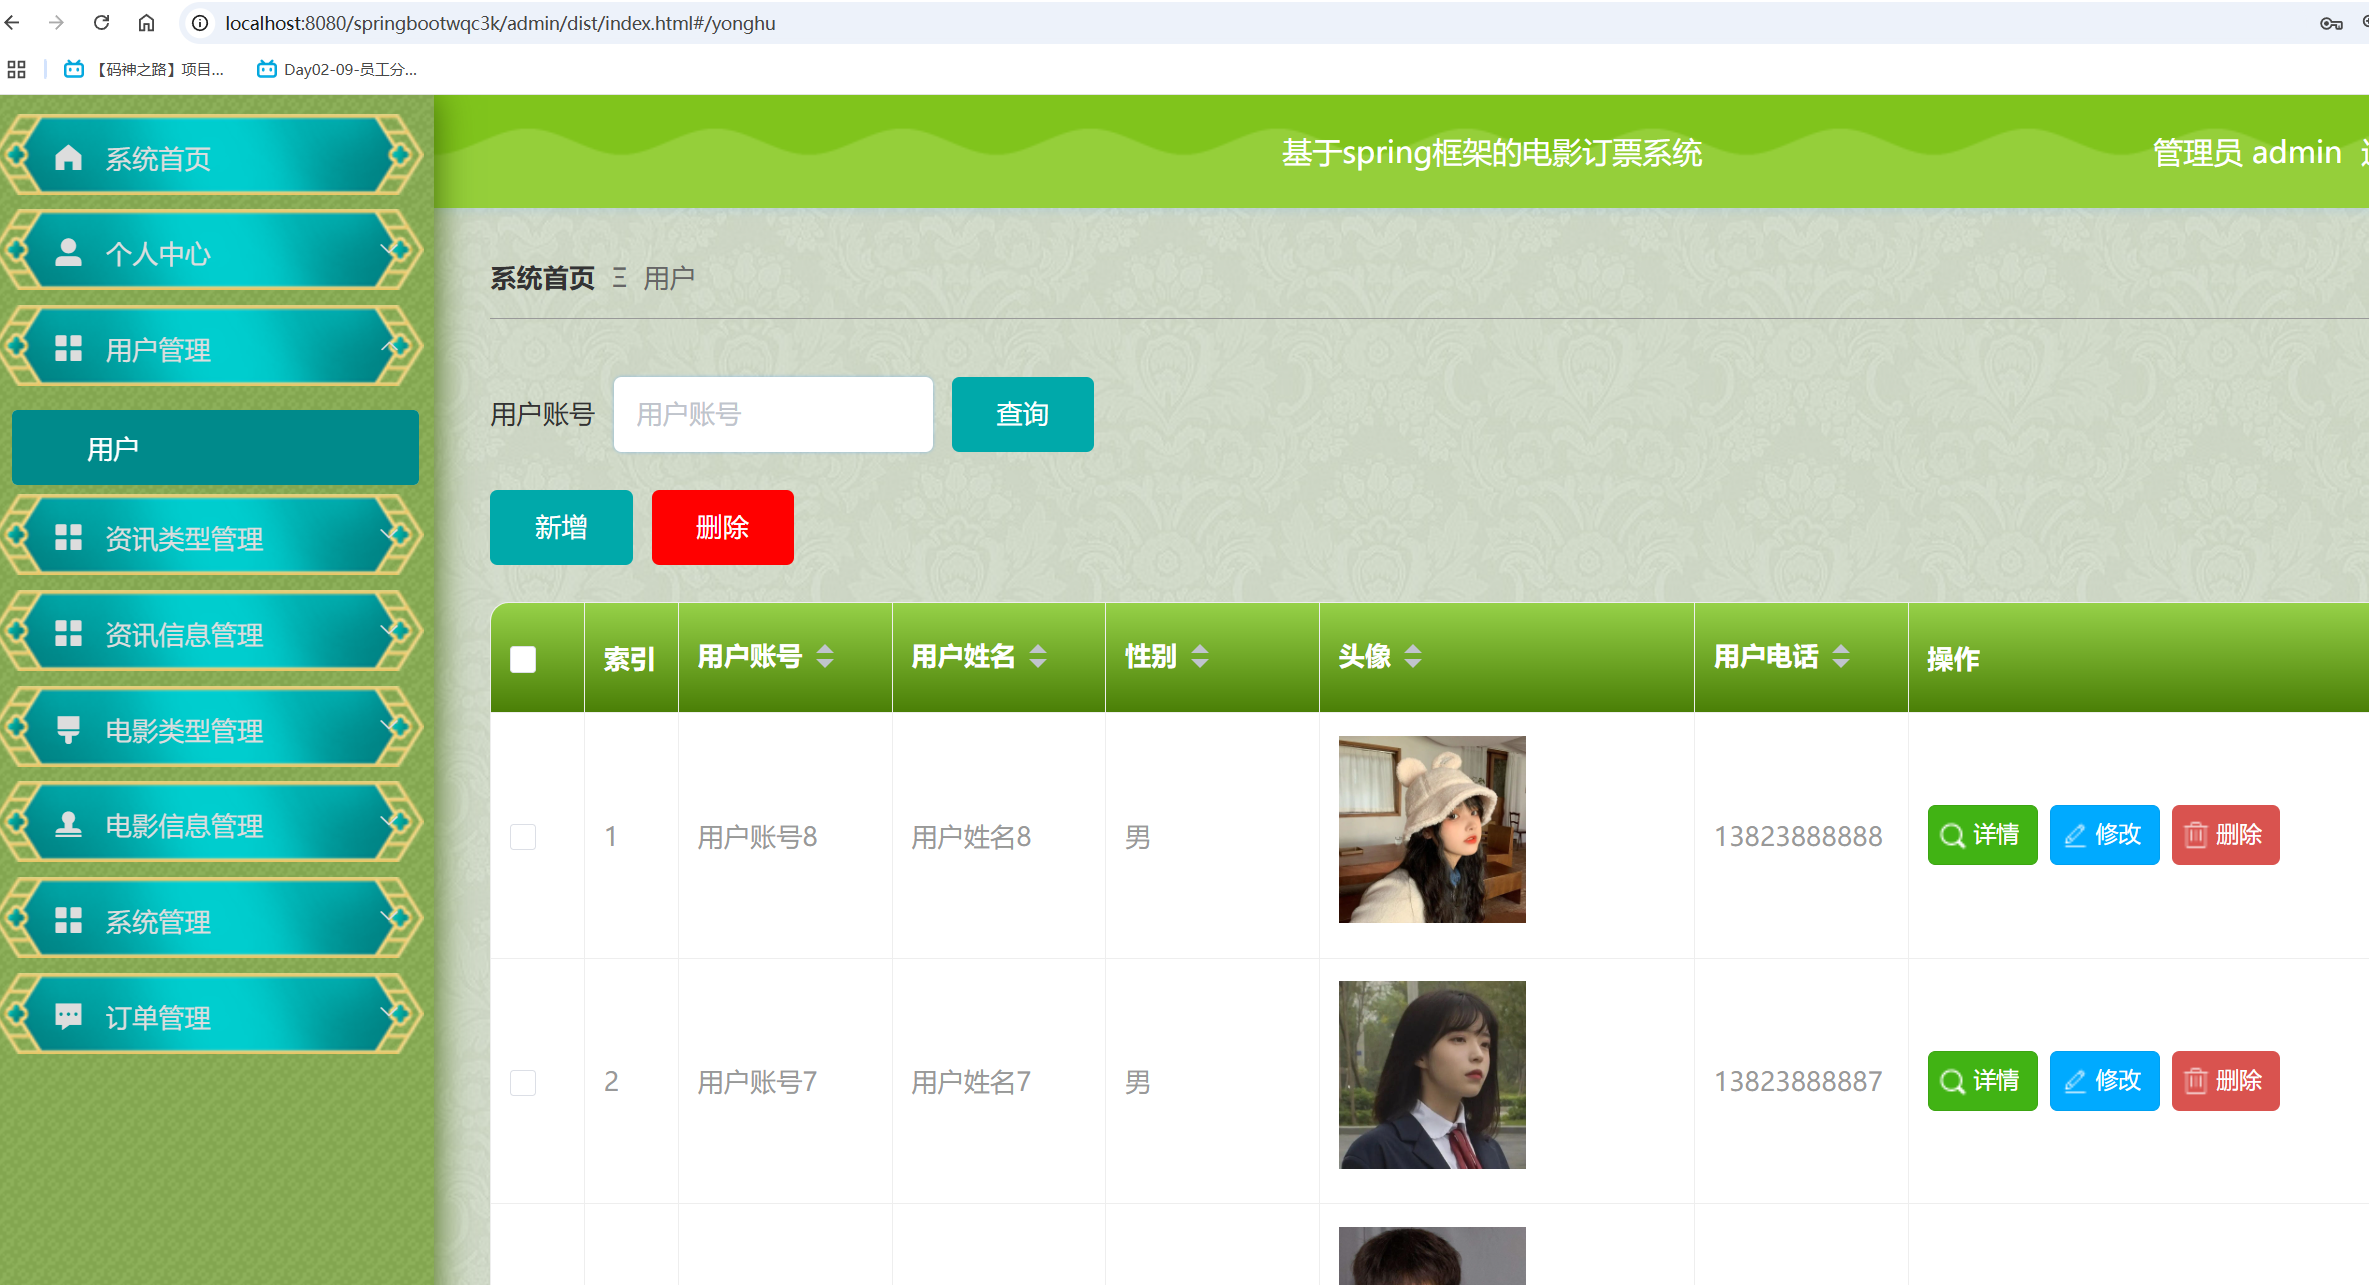
Task: Click the address bar URL
Action: tap(500, 22)
